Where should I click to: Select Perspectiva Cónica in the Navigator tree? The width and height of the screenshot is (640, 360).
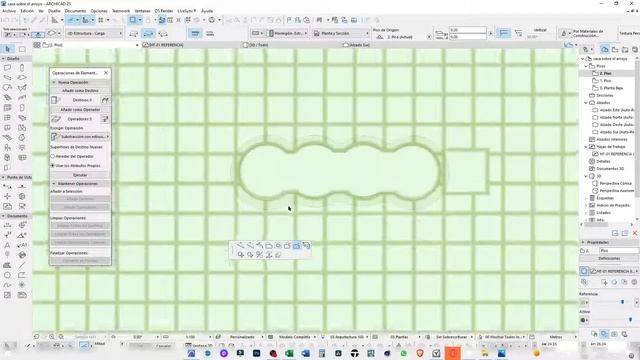616,184
